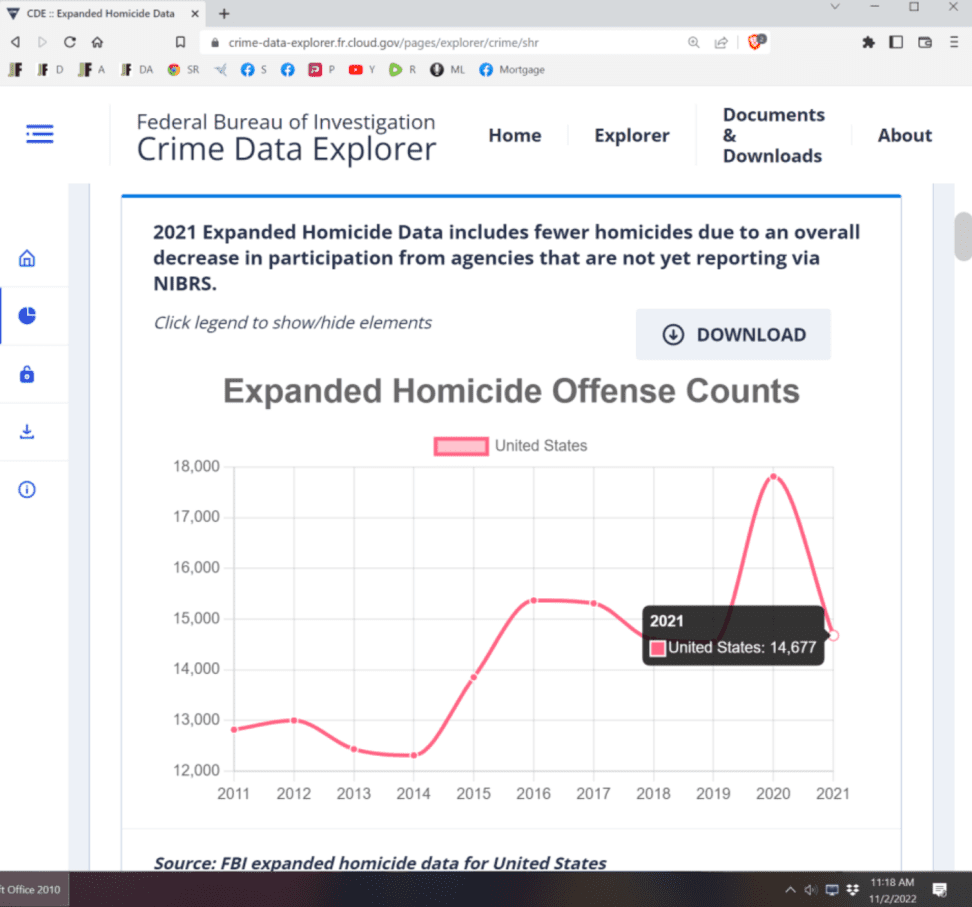The width and height of the screenshot is (972, 907).
Task: Select the pie chart icon in sidebar
Action: 27,316
